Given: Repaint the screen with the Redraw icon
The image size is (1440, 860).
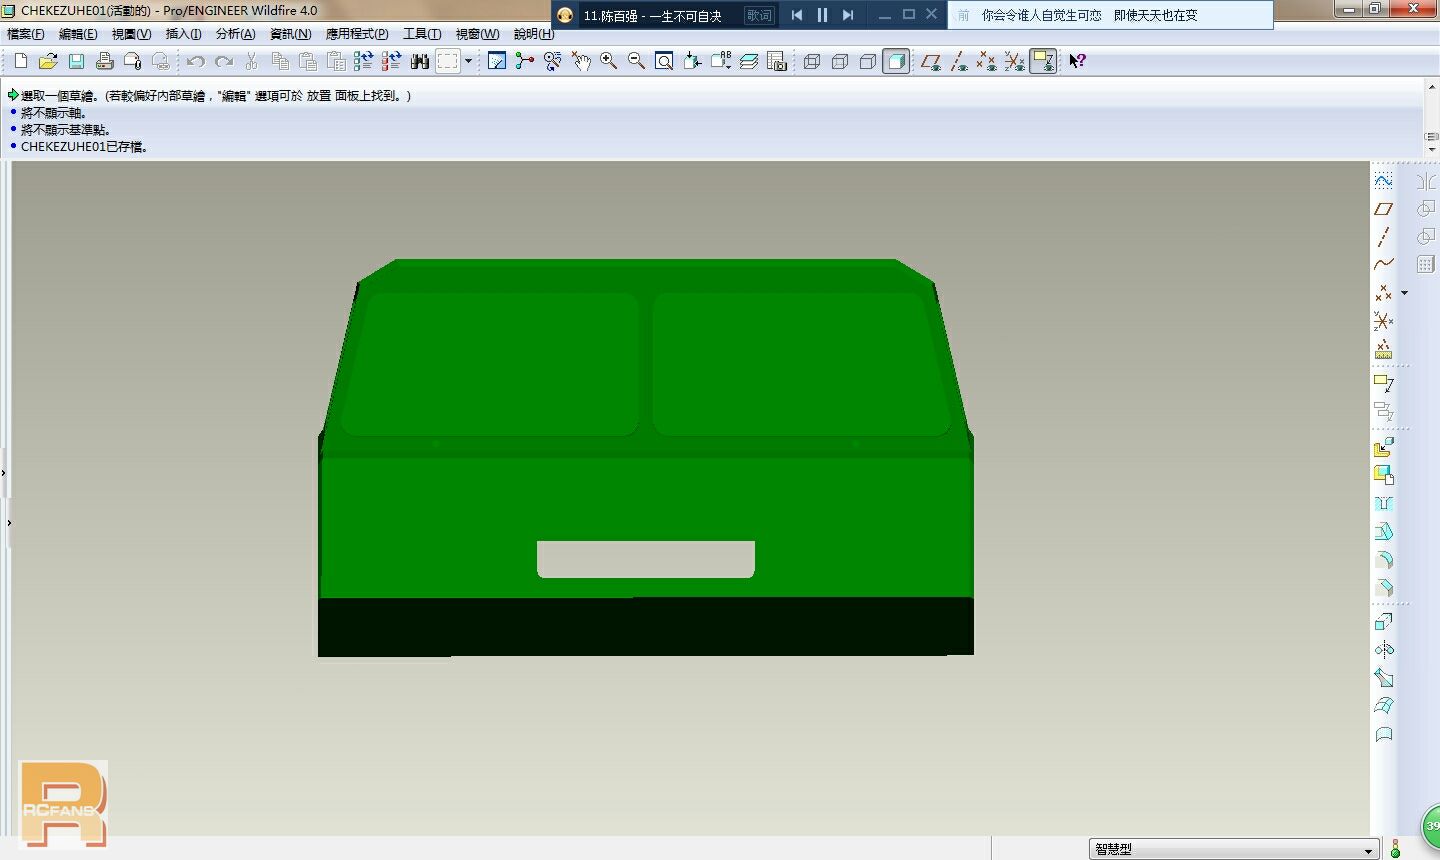Looking at the screenshot, I should pos(497,62).
